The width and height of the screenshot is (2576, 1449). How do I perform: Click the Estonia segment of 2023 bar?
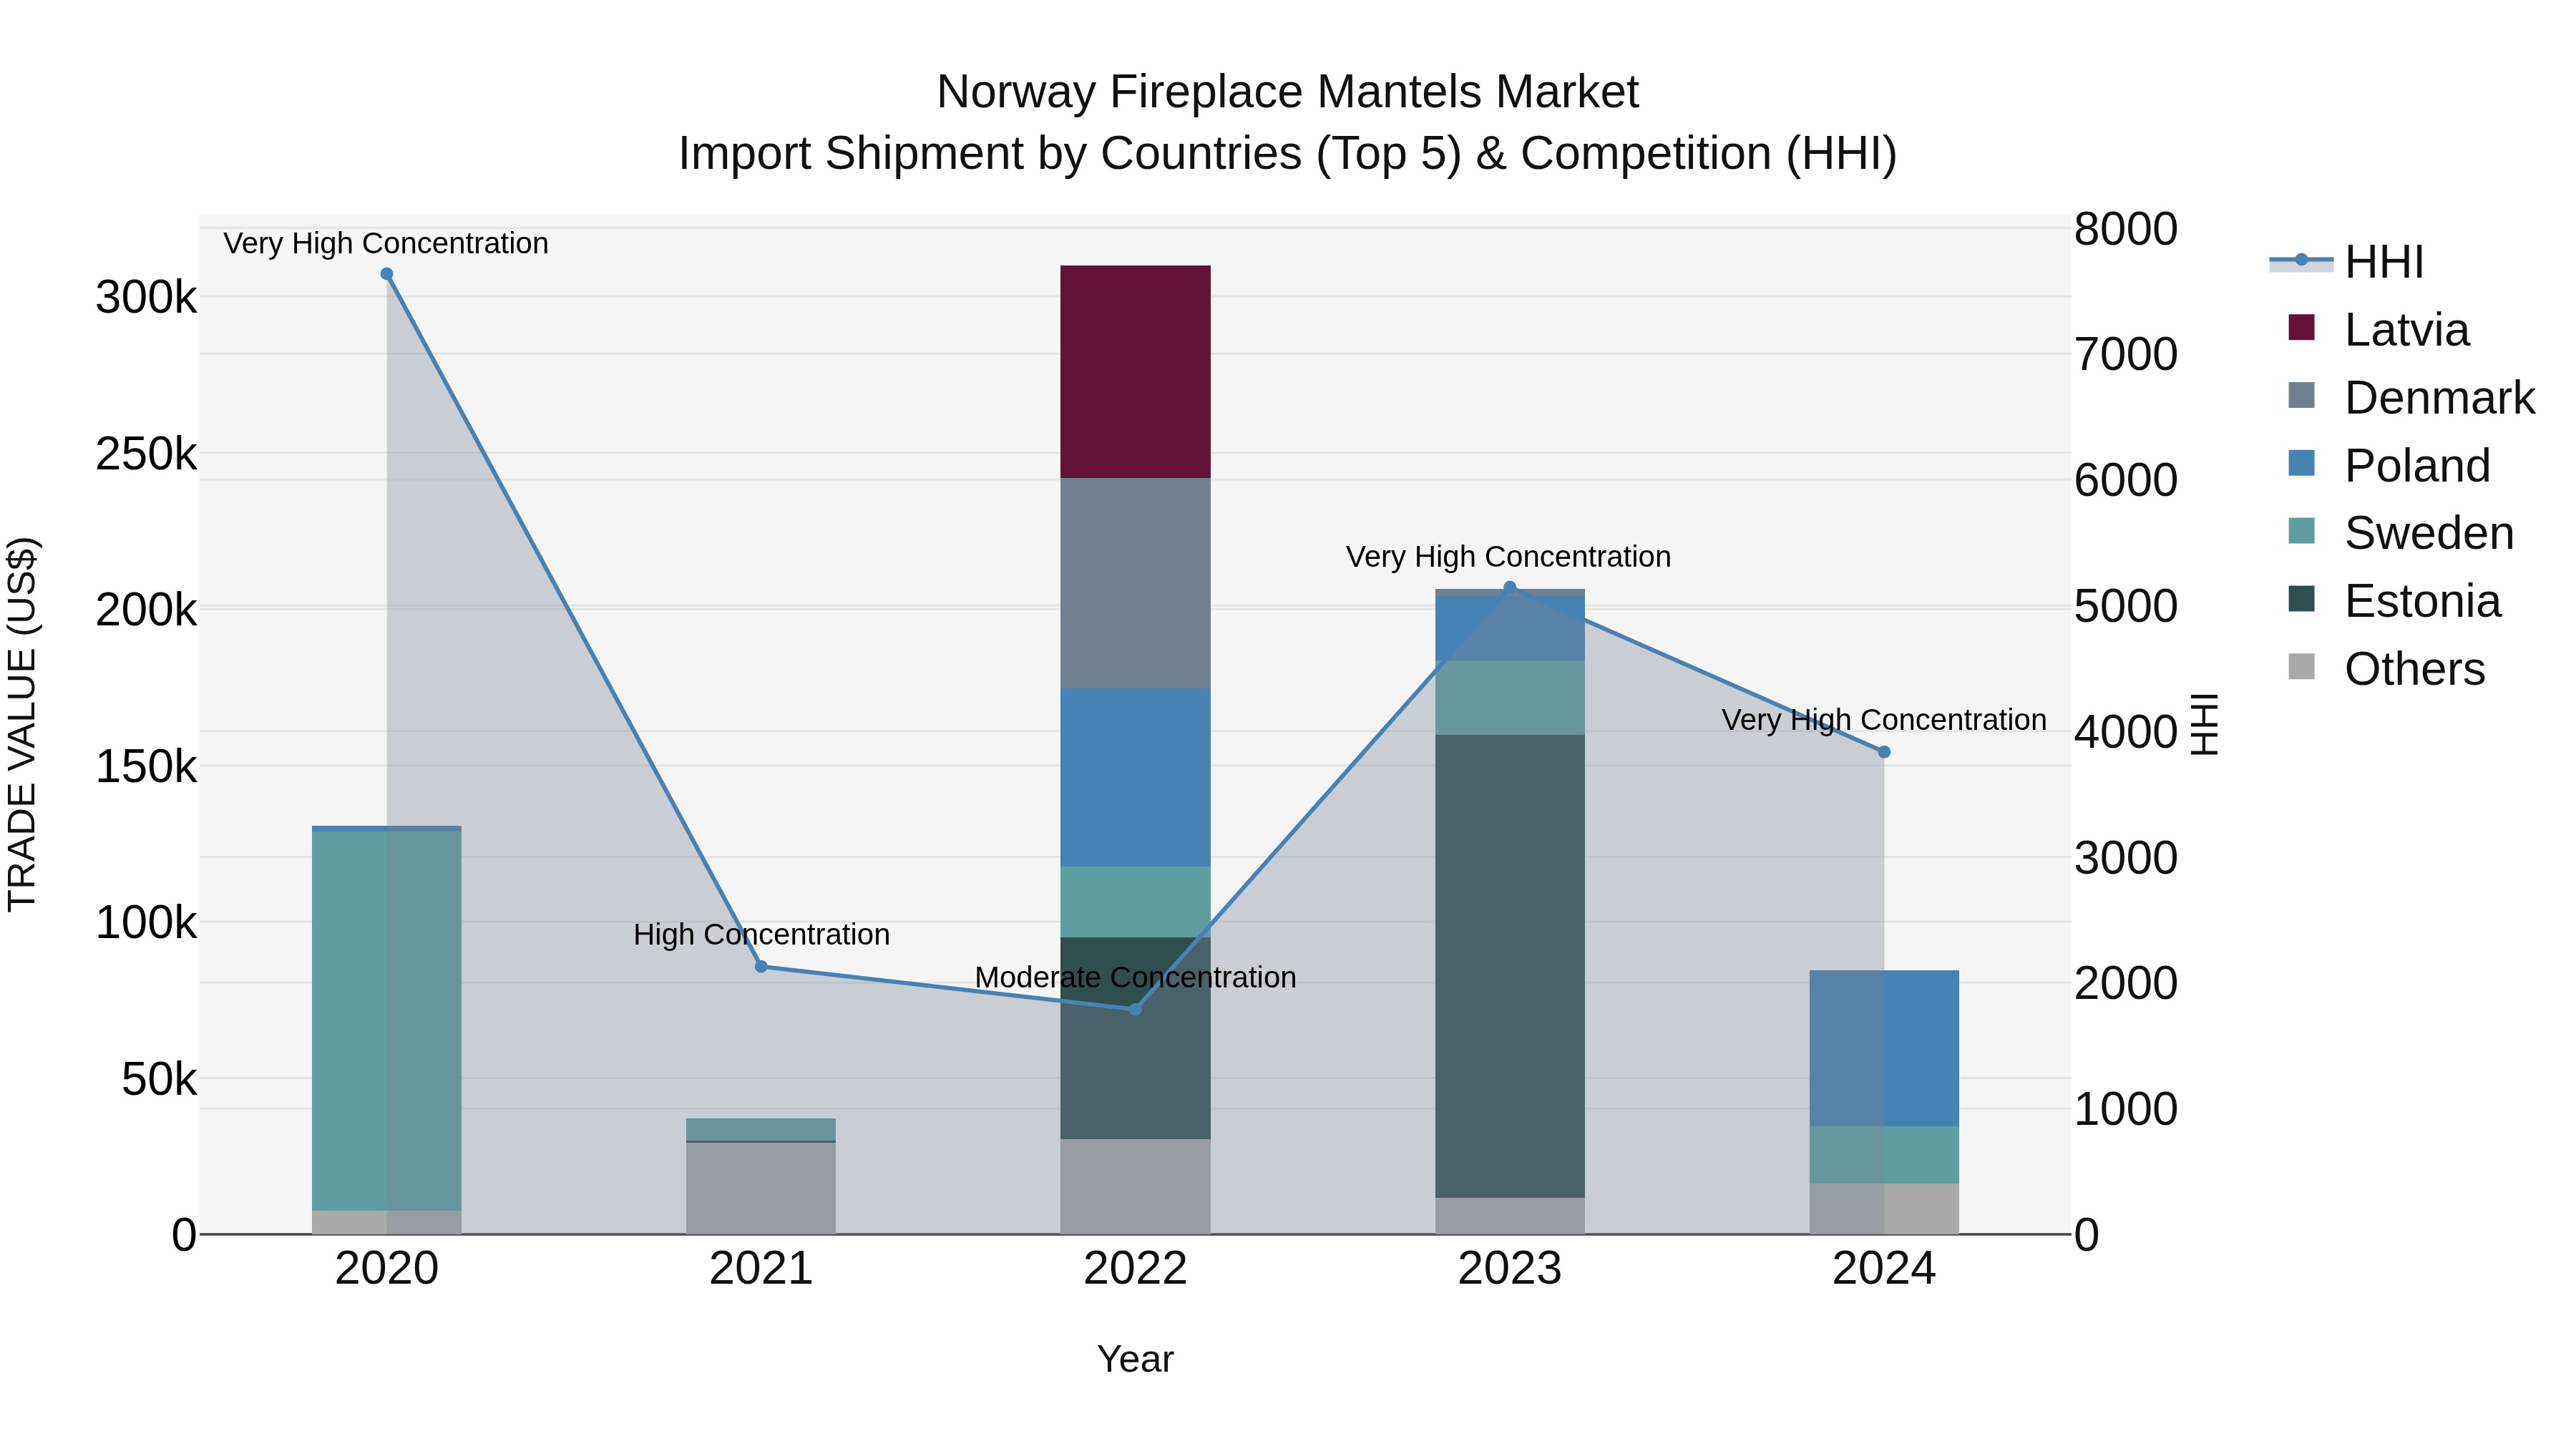tap(1510, 966)
